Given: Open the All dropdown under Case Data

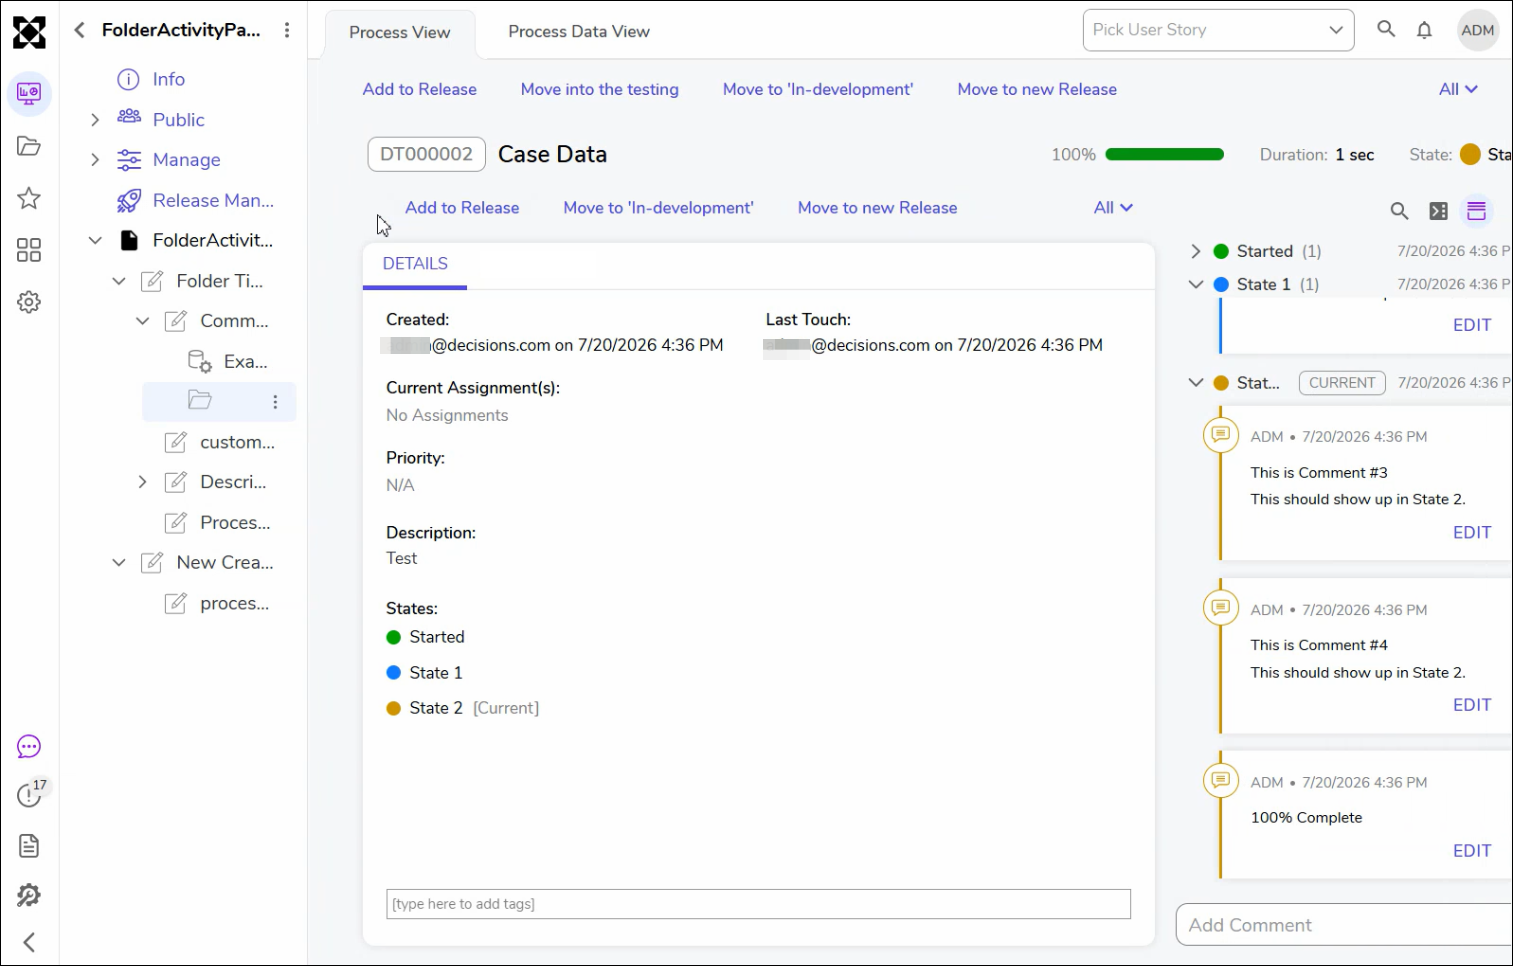Looking at the screenshot, I should [x=1113, y=207].
